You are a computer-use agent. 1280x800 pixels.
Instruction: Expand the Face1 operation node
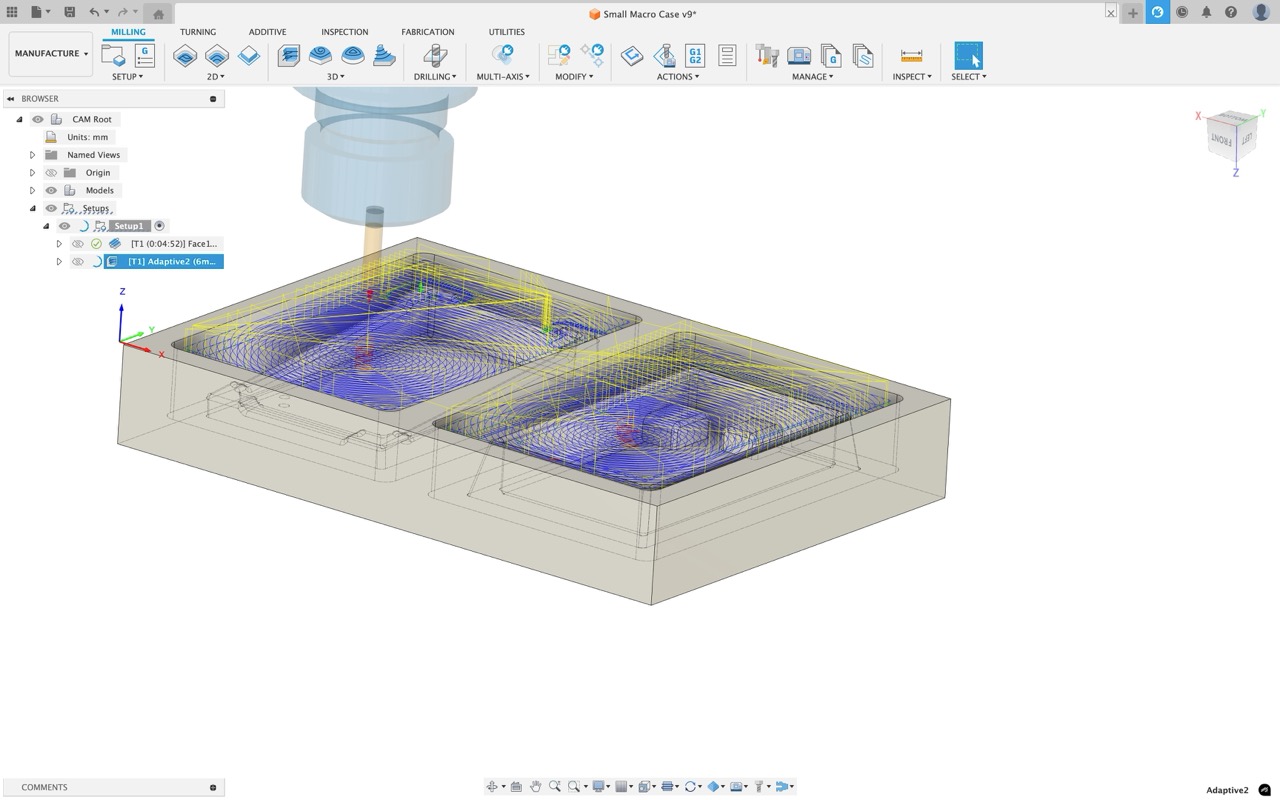pyautogui.click(x=59, y=244)
